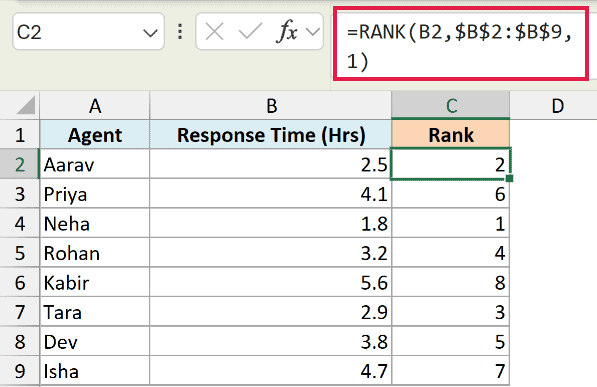Select Aarav's rank cell showing 2
This screenshot has width=597, height=387.
tap(451, 164)
